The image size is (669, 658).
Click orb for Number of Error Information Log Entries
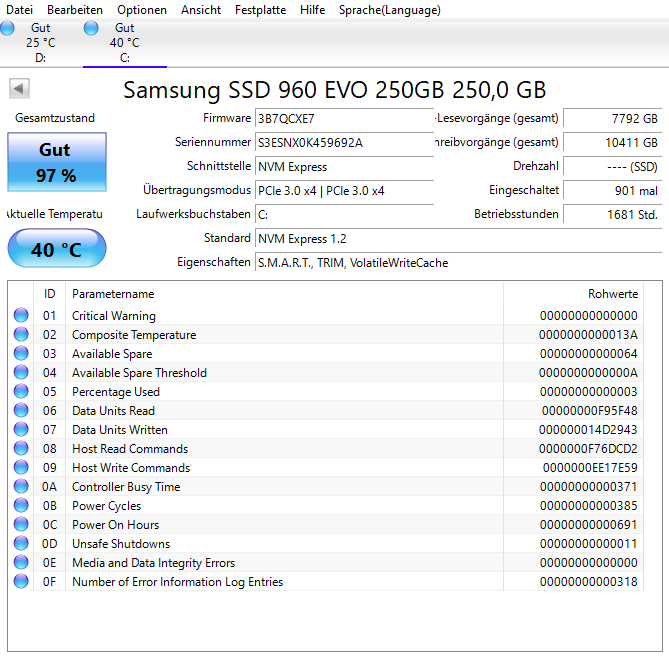coord(21,581)
